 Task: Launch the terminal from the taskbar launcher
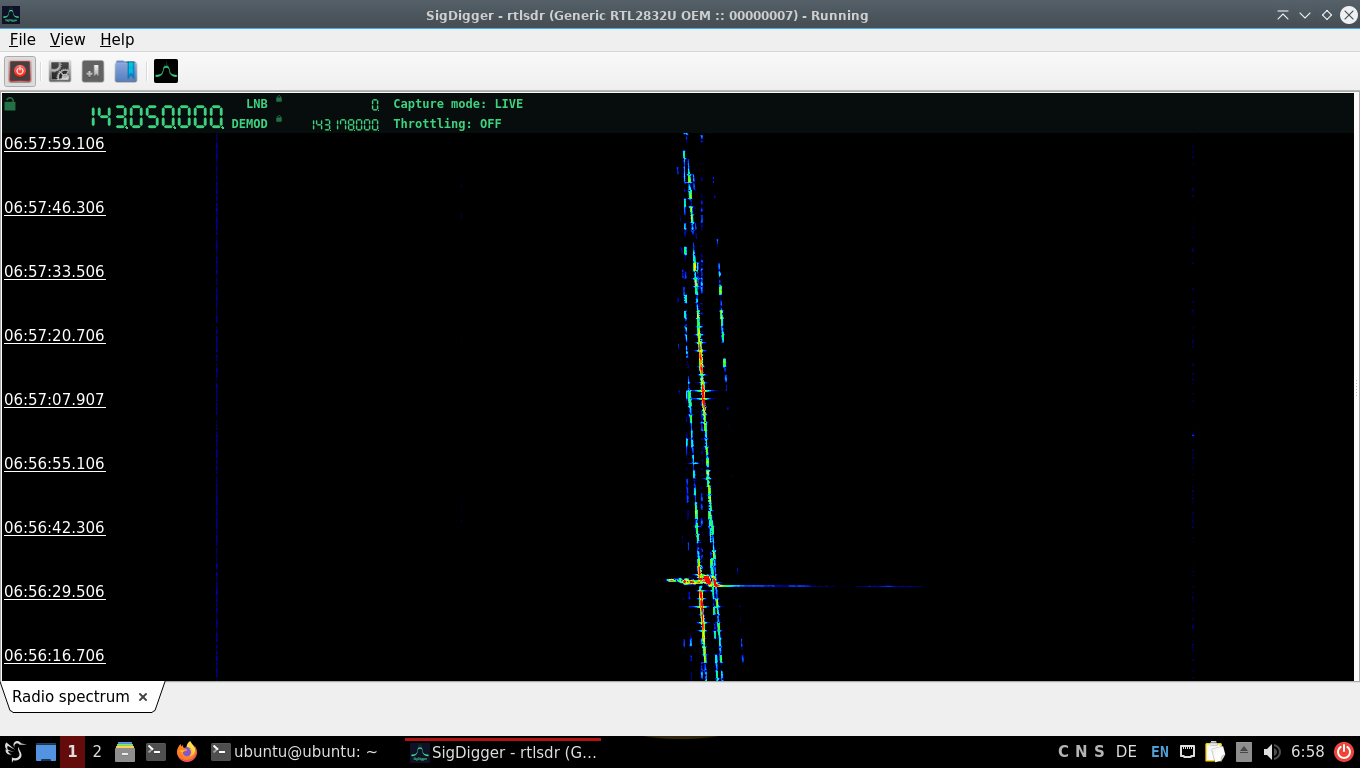click(x=156, y=752)
